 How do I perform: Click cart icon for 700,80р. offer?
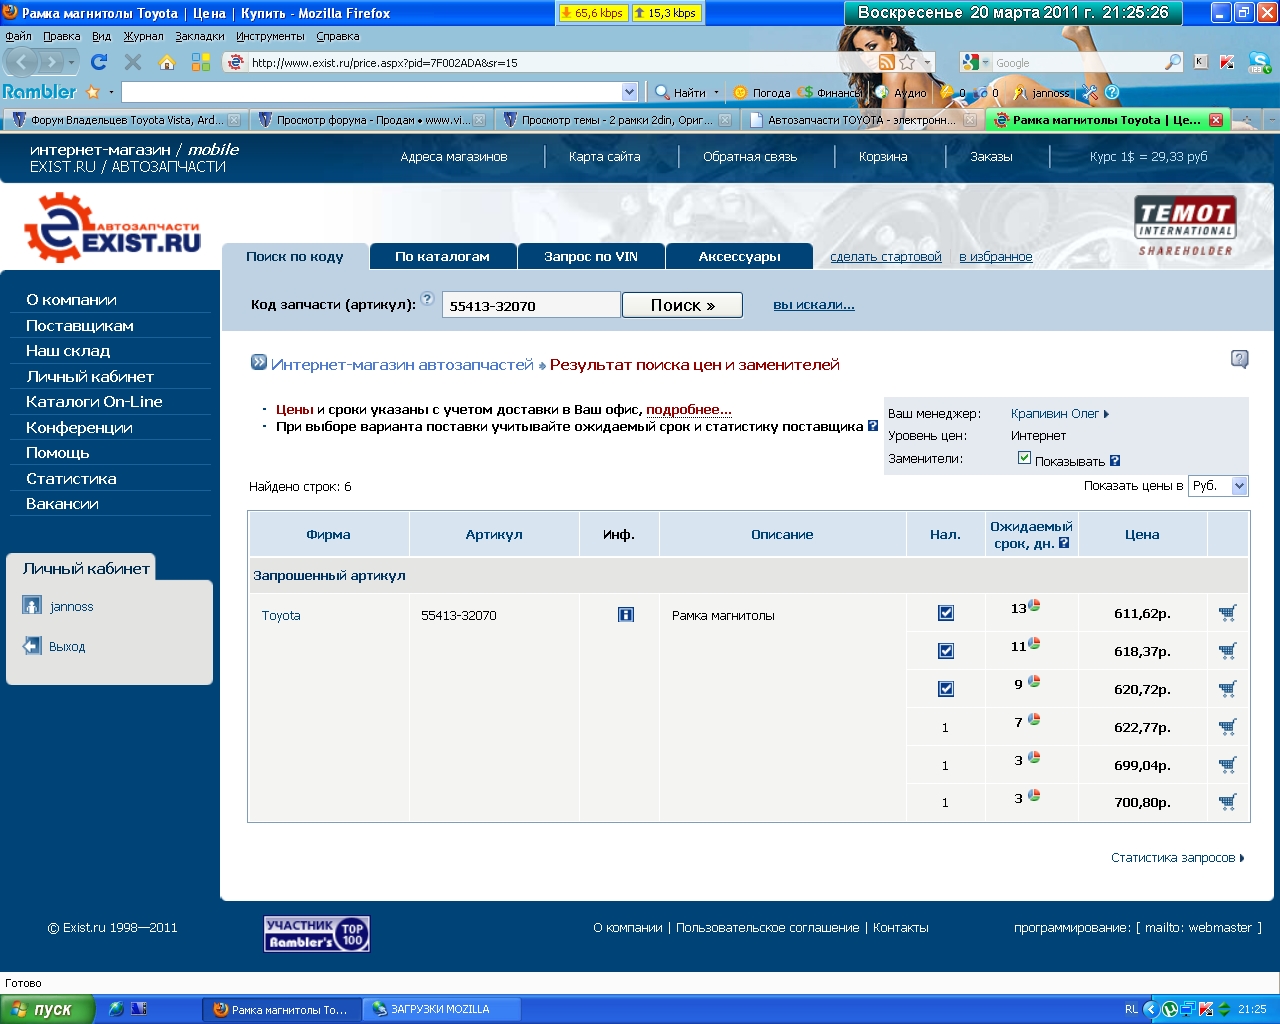1227,802
